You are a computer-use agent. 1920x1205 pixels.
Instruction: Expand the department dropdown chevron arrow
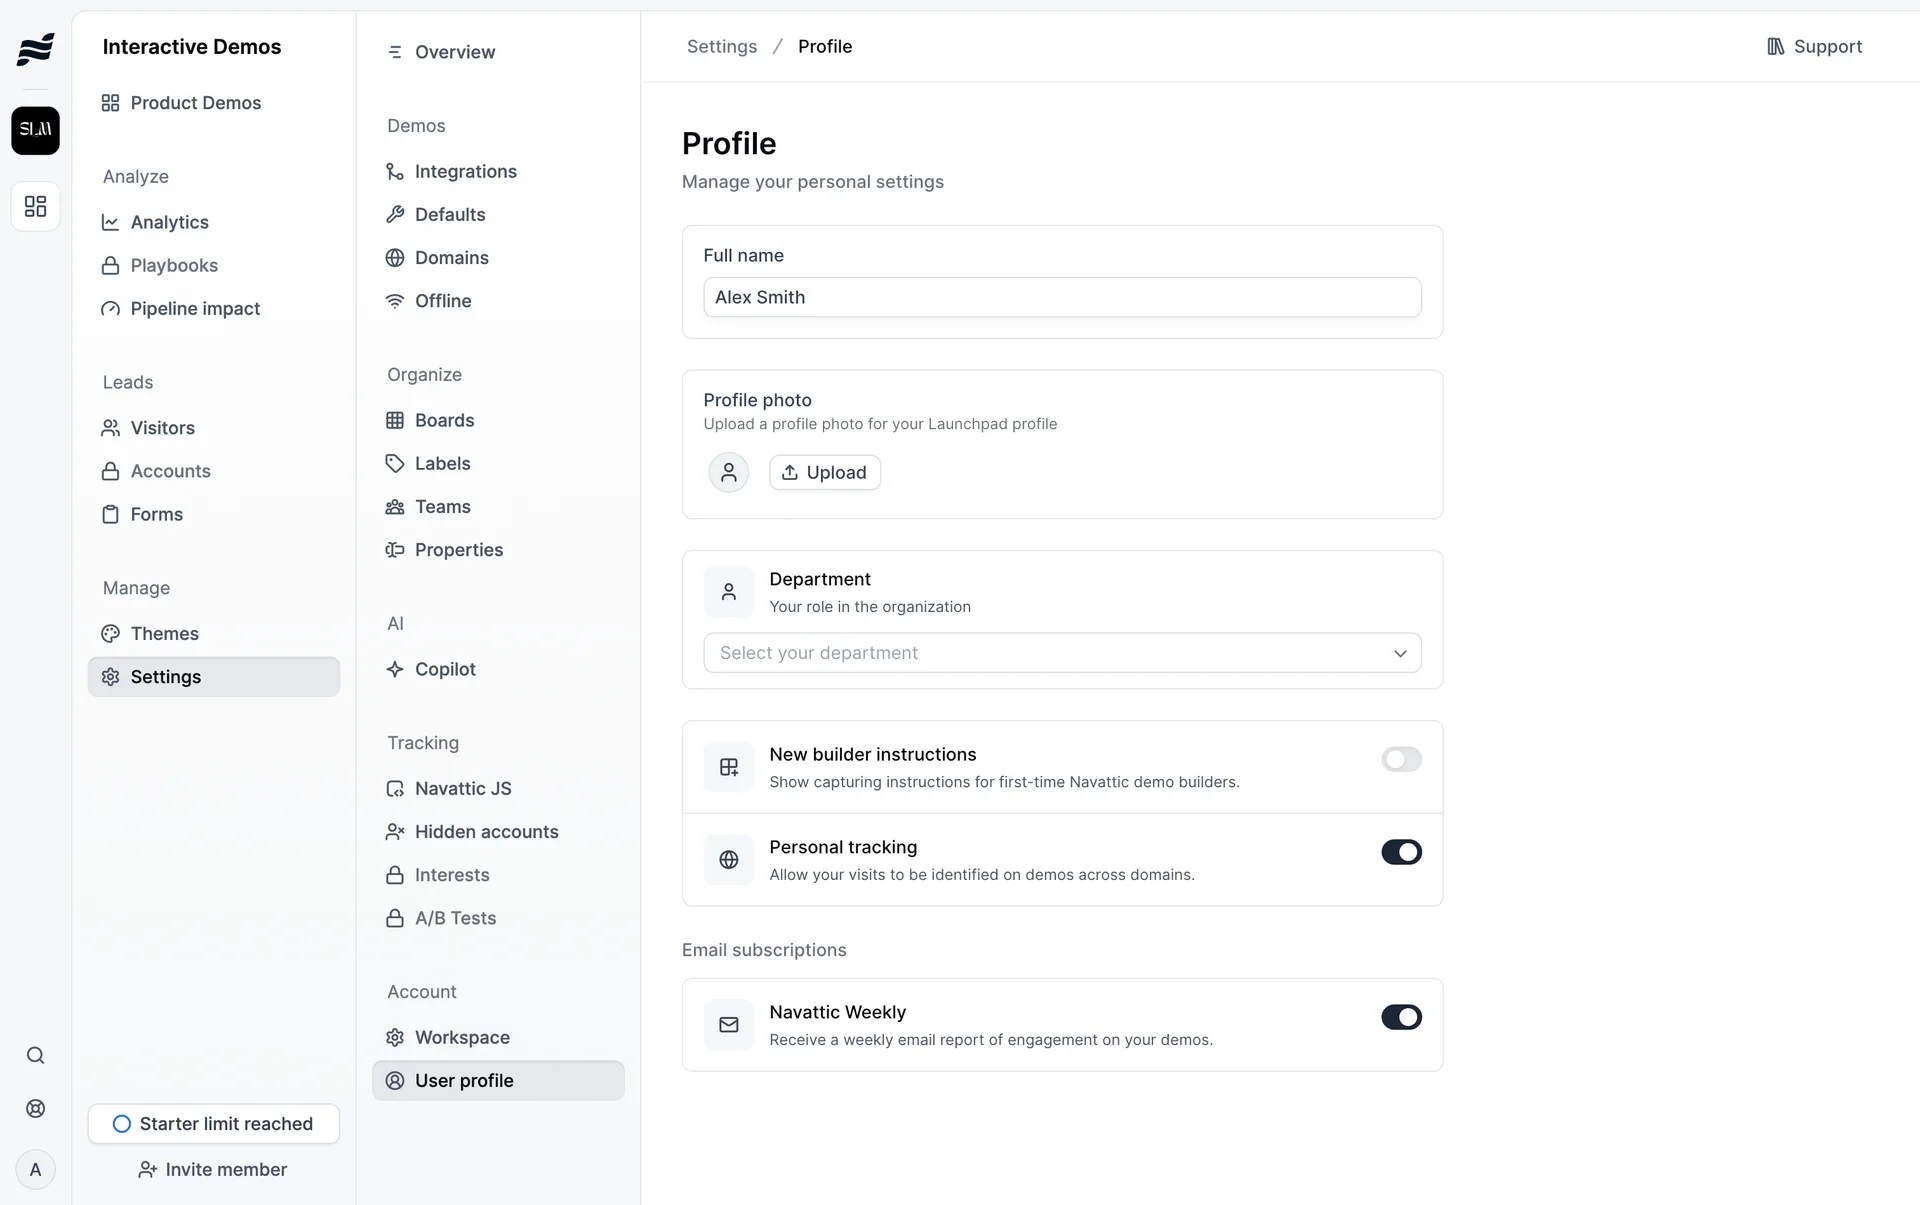pyautogui.click(x=1400, y=653)
